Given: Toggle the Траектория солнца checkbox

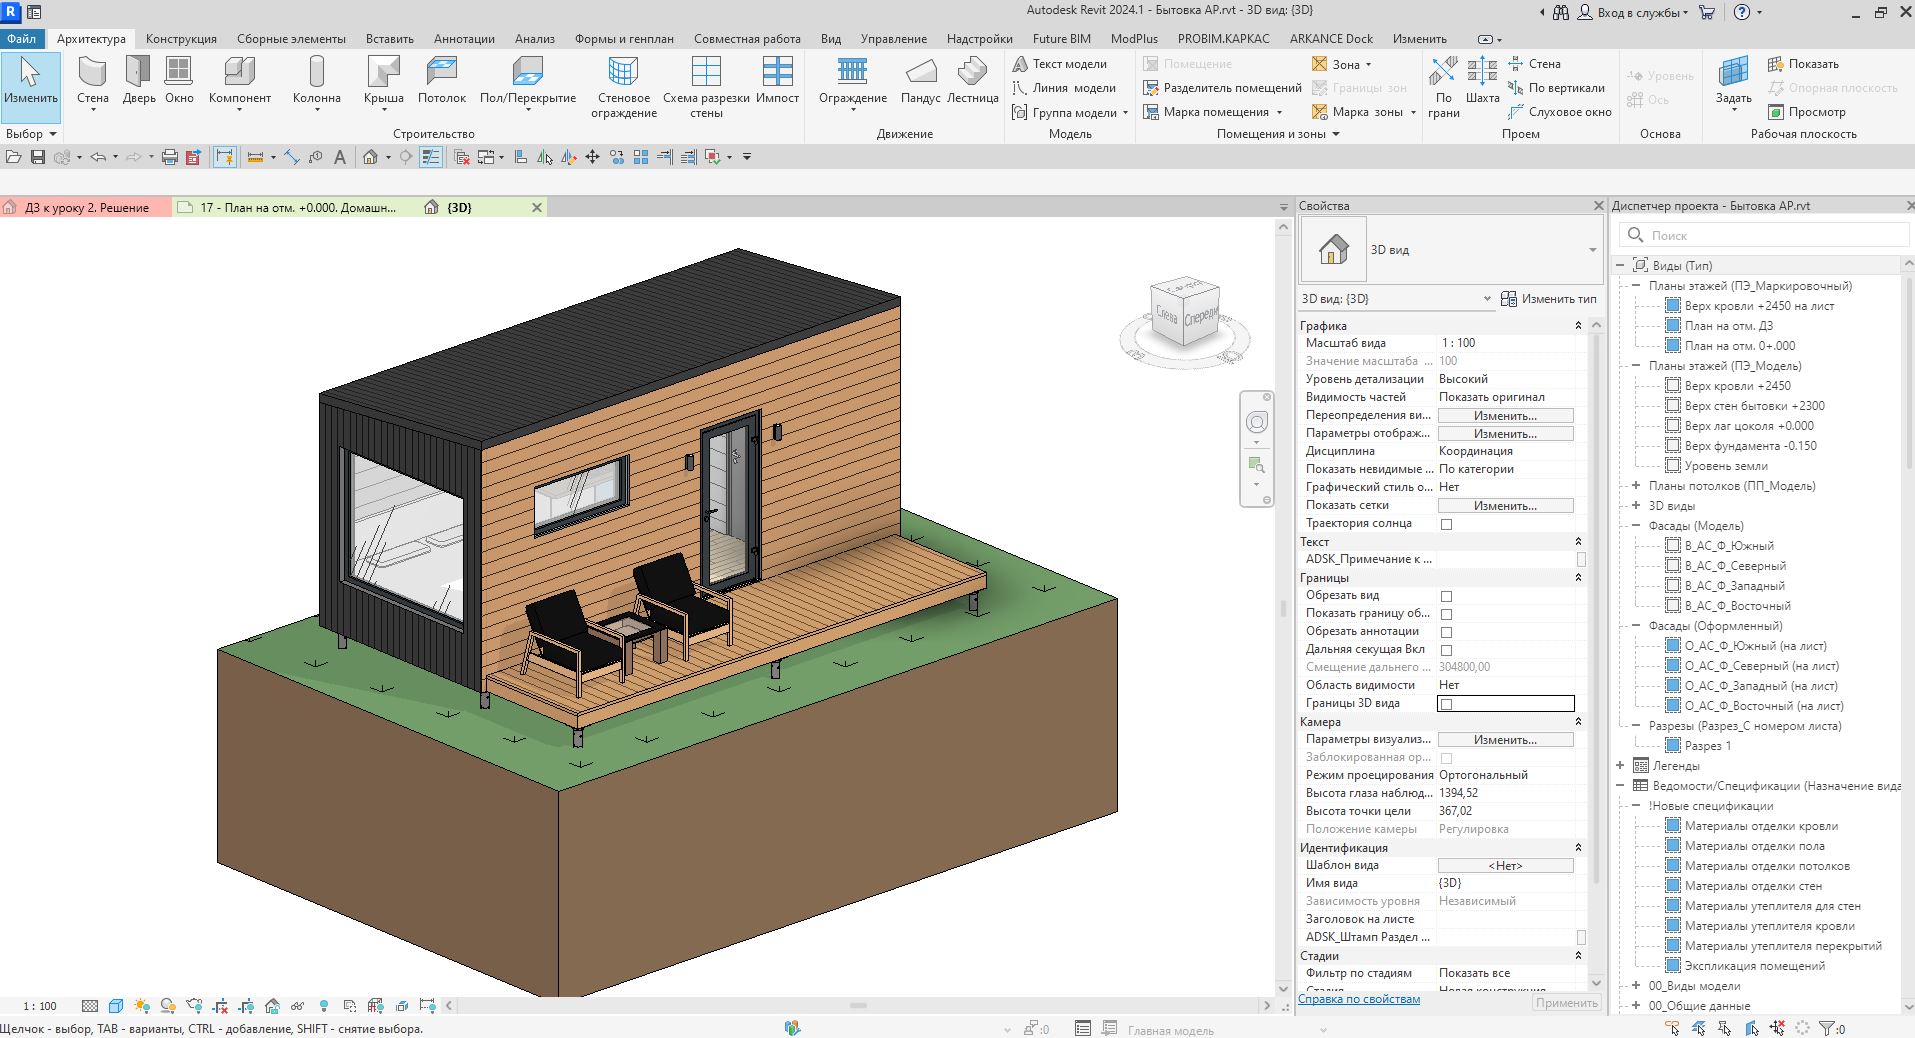Looking at the screenshot, I should click(1446, 524).
